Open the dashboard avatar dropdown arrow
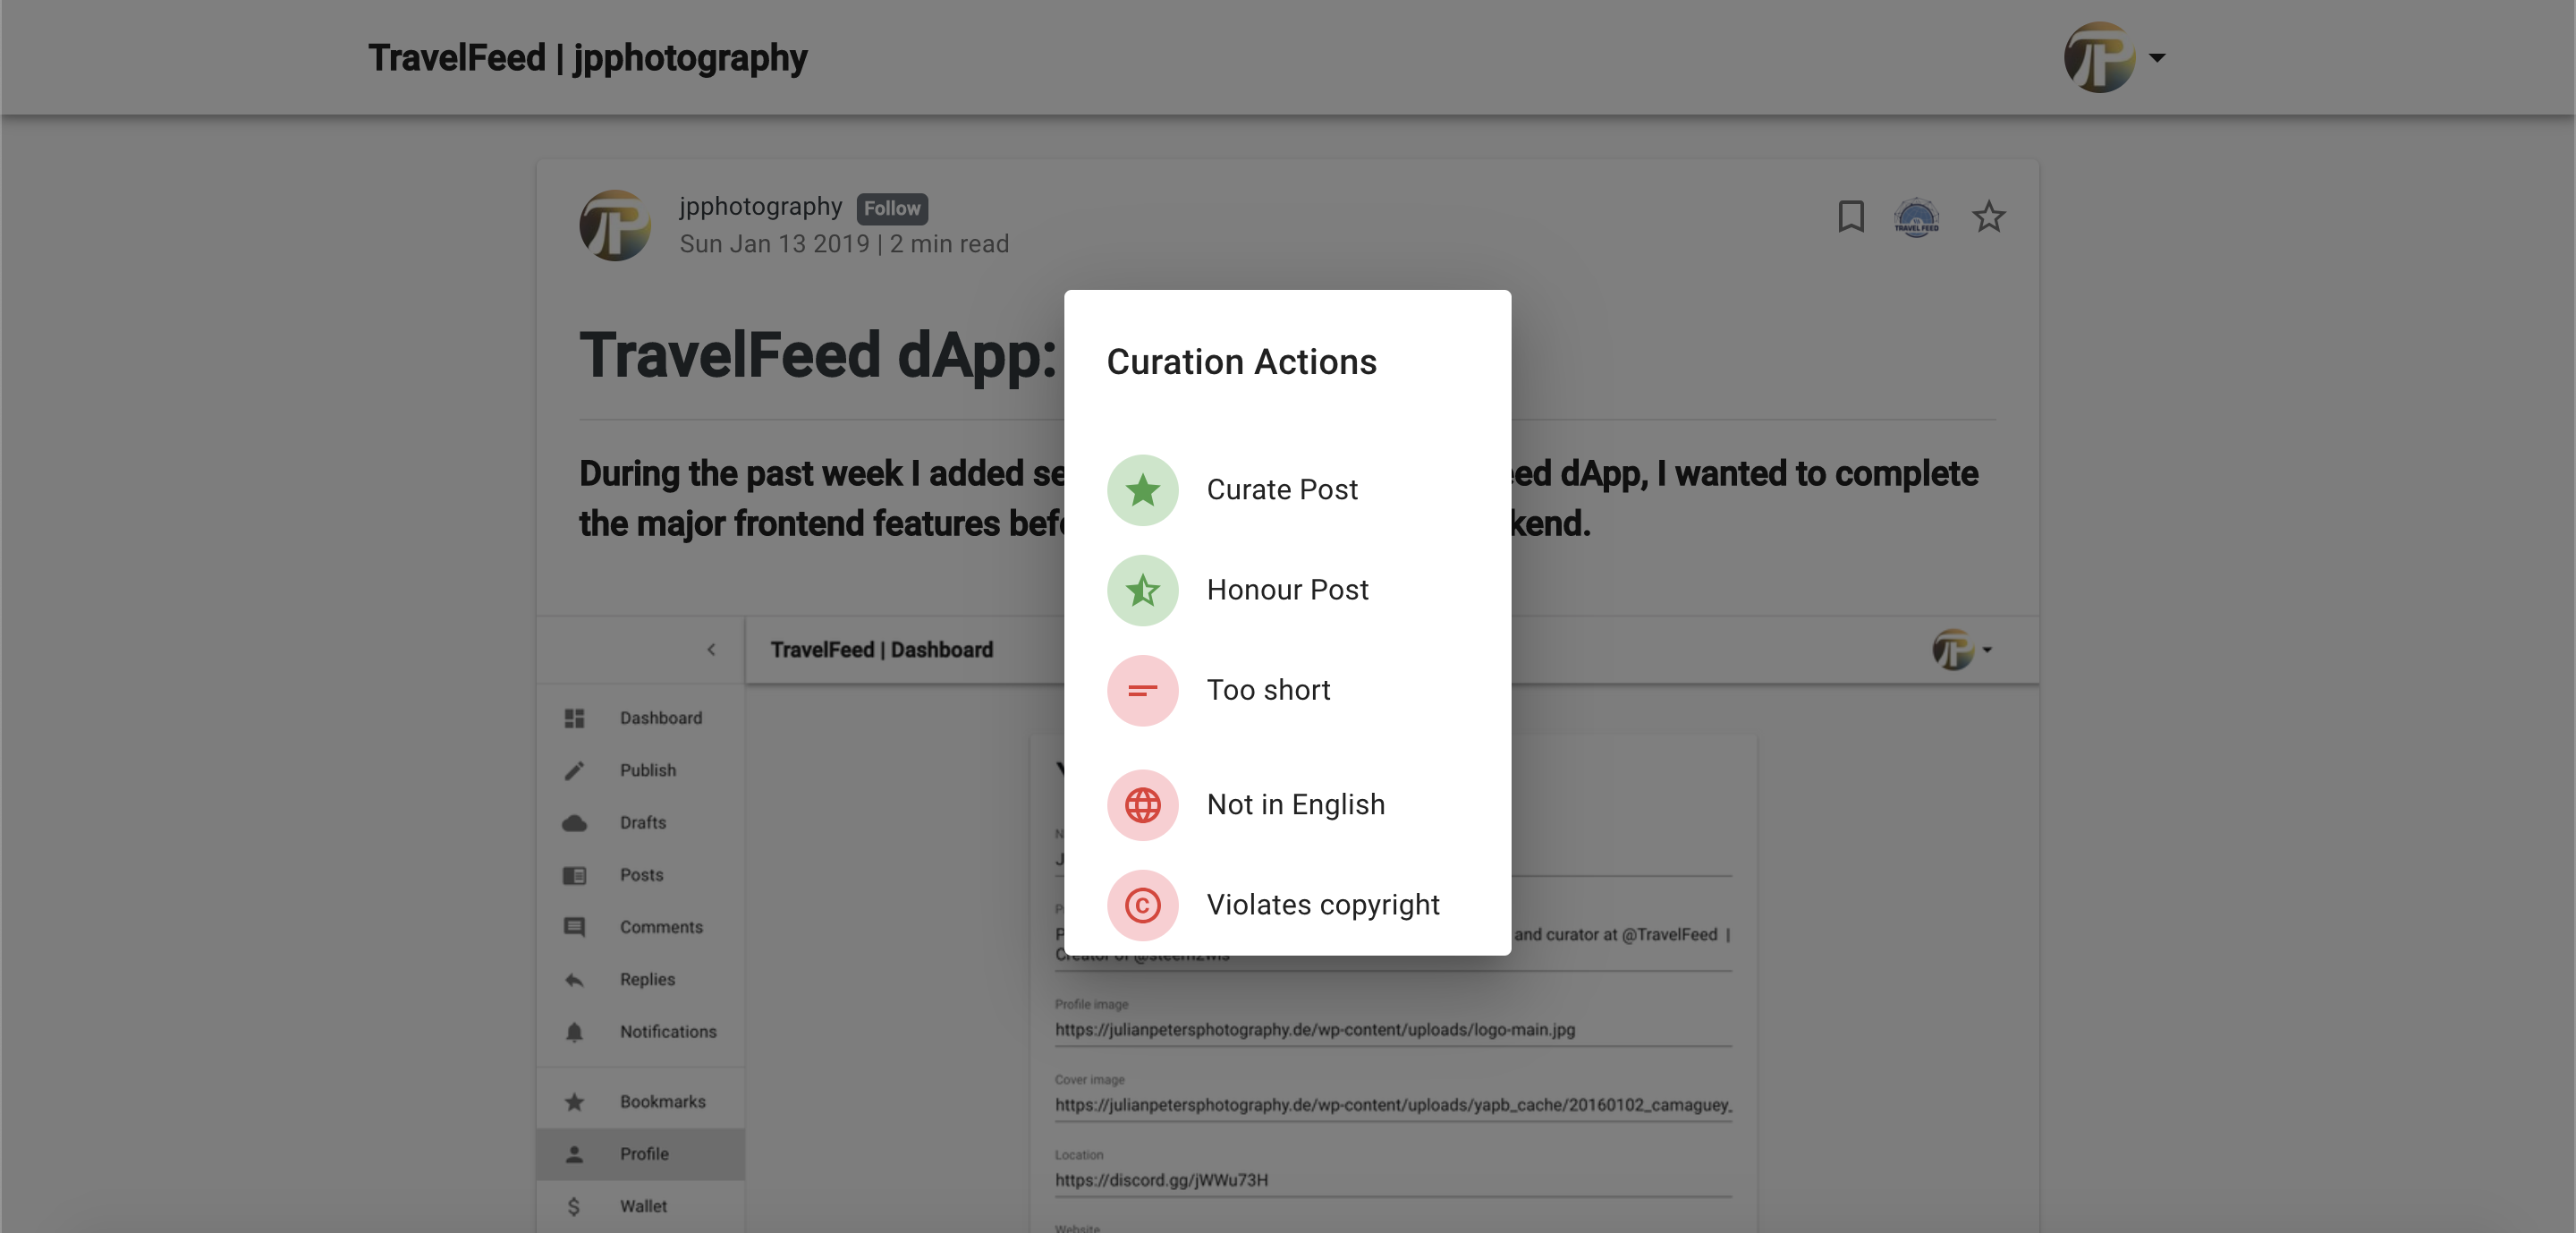 click(x=1987, y=650)
